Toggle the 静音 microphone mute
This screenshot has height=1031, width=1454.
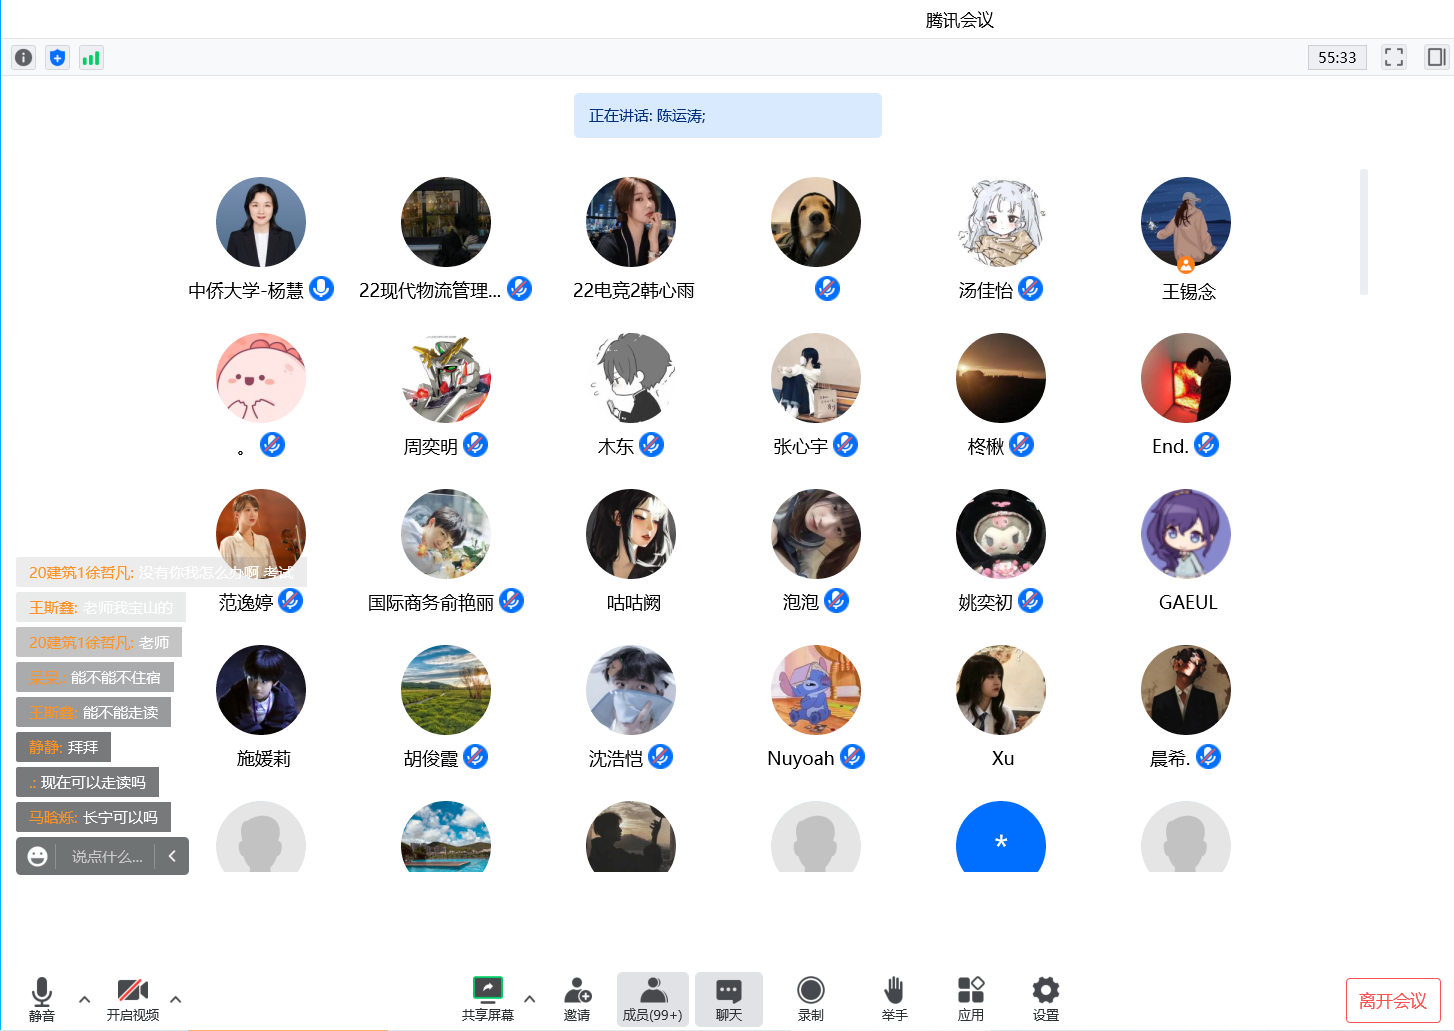pos(42,998)
